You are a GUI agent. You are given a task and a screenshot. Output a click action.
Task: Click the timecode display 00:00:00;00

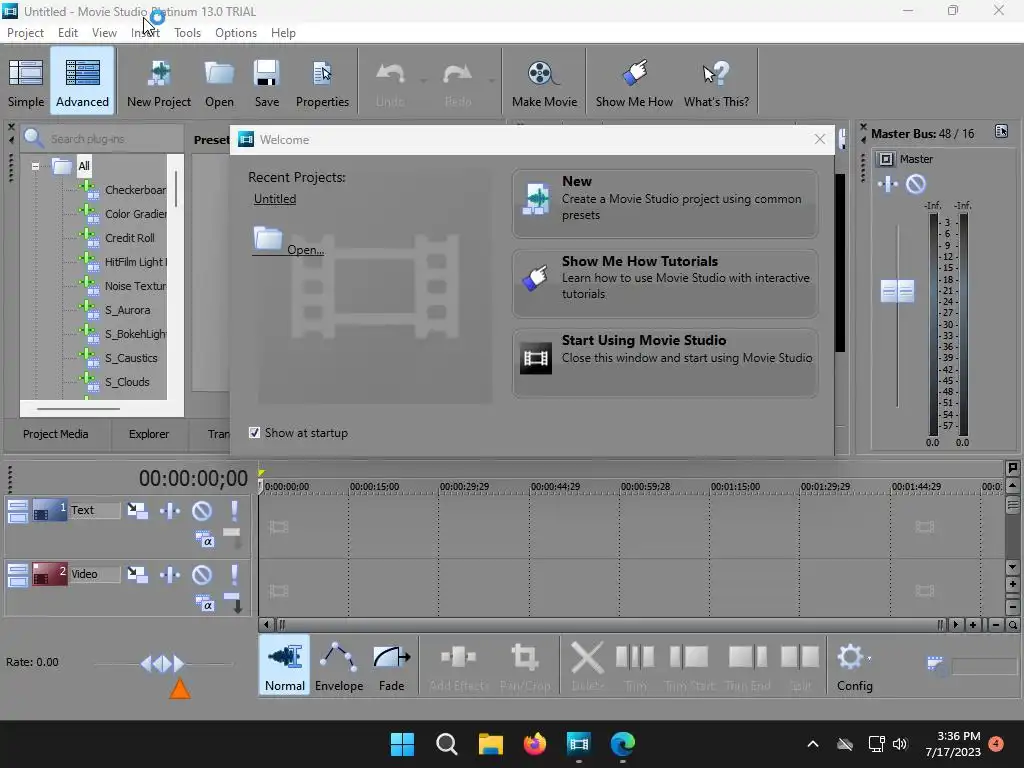193,479
